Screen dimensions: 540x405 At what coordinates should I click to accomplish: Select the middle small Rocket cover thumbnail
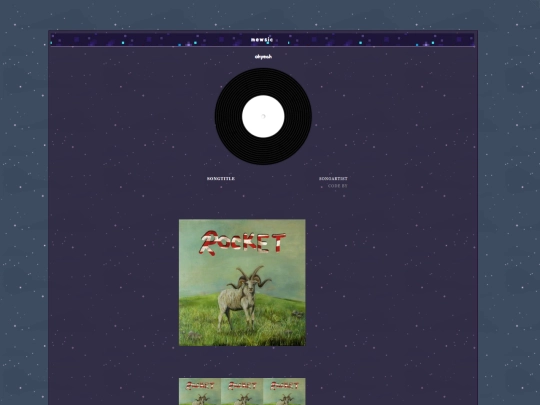[242, 392]
